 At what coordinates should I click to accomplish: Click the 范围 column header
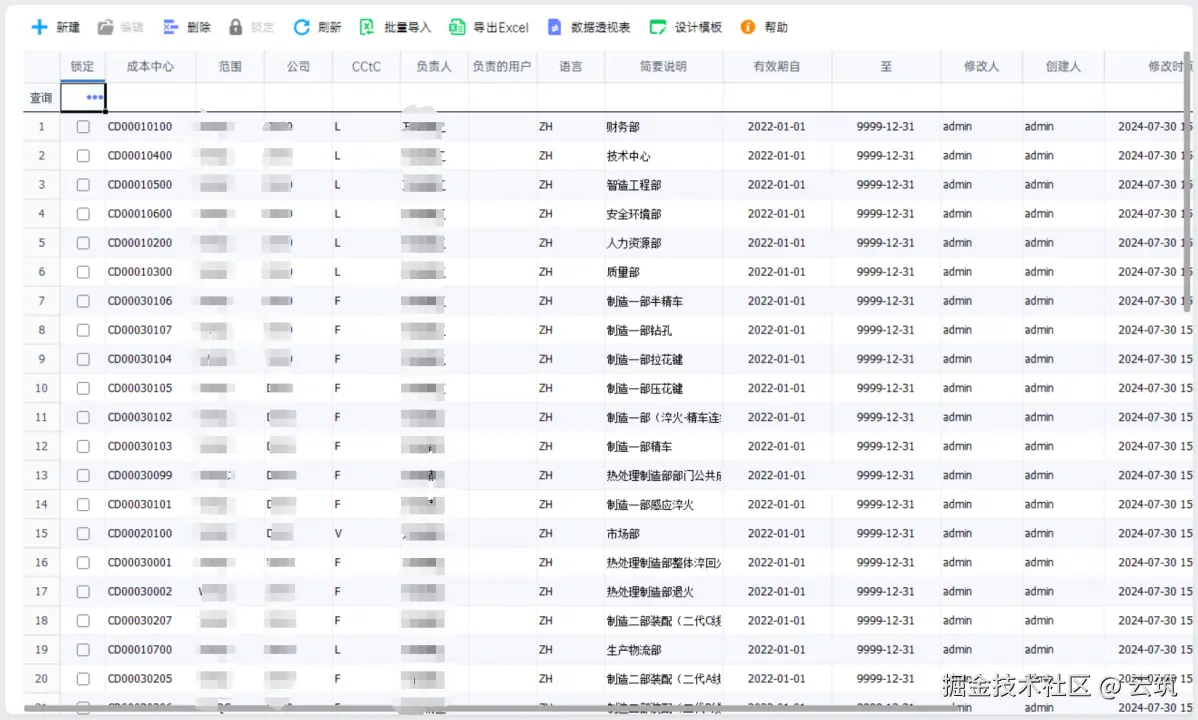(x=230, y=66)
